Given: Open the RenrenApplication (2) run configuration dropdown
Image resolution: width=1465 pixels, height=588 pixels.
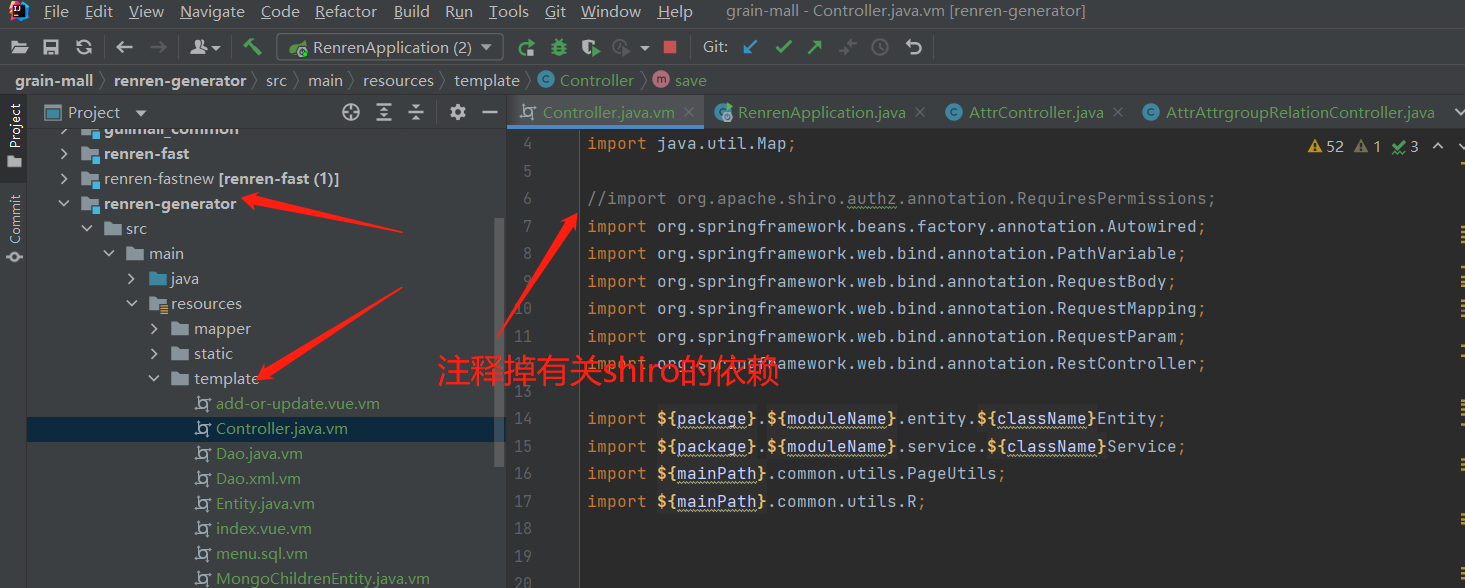Looking at the screenshot, I should pos(390,47).
